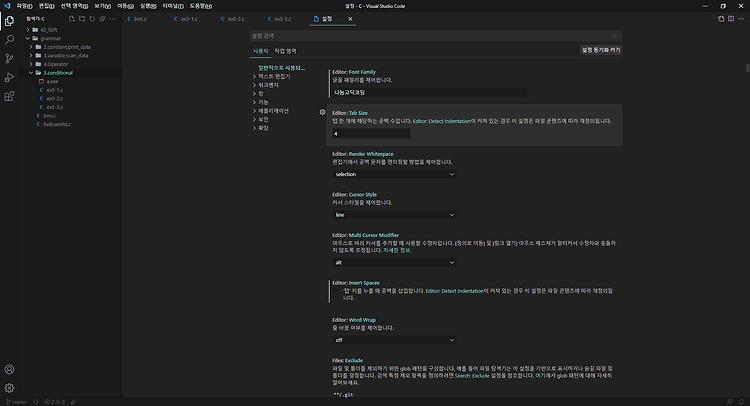Open the Extensions view
The width and height of the screenshot is (750, 406).
[x=9, y=96]
